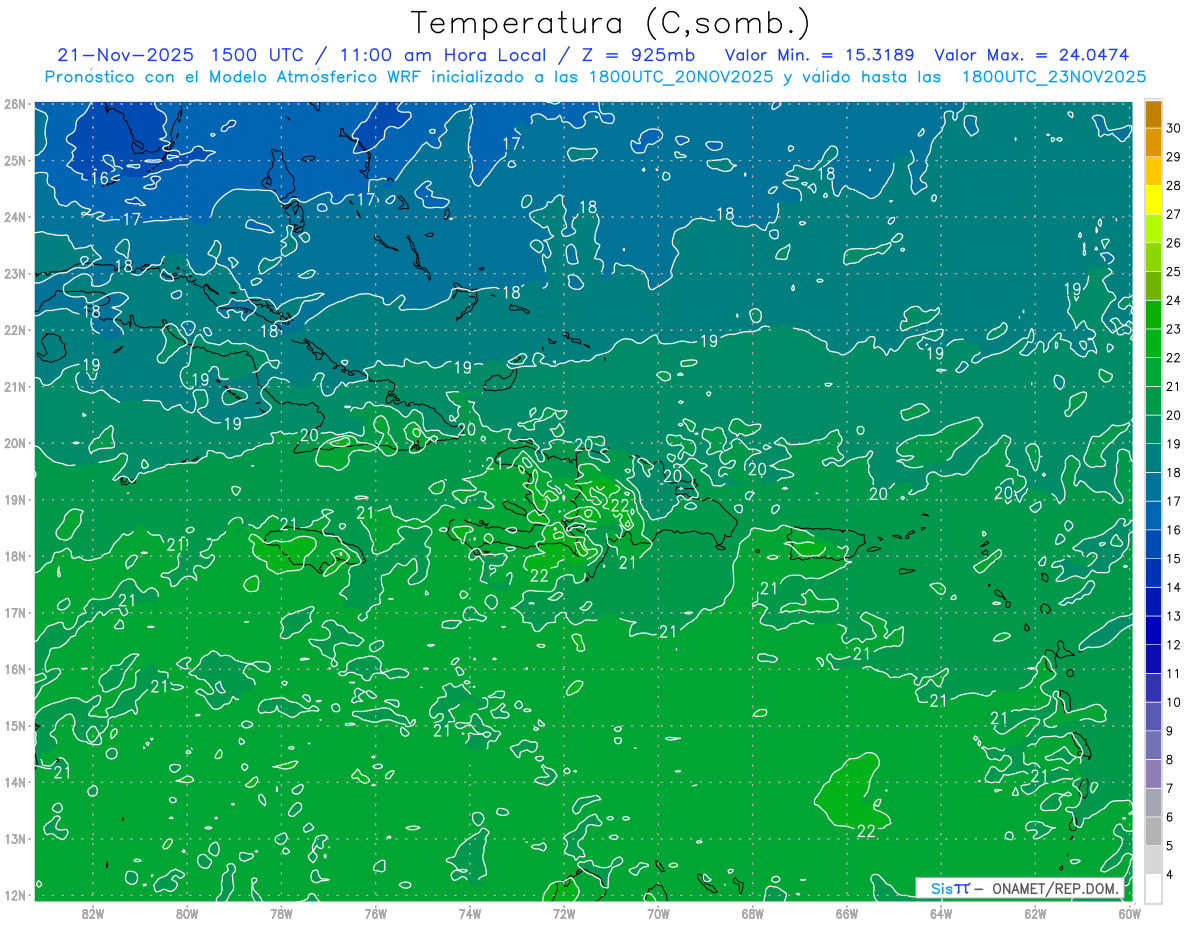
Task: Click the "68W" longitude axis label
Action: click(x=752, y=913)
